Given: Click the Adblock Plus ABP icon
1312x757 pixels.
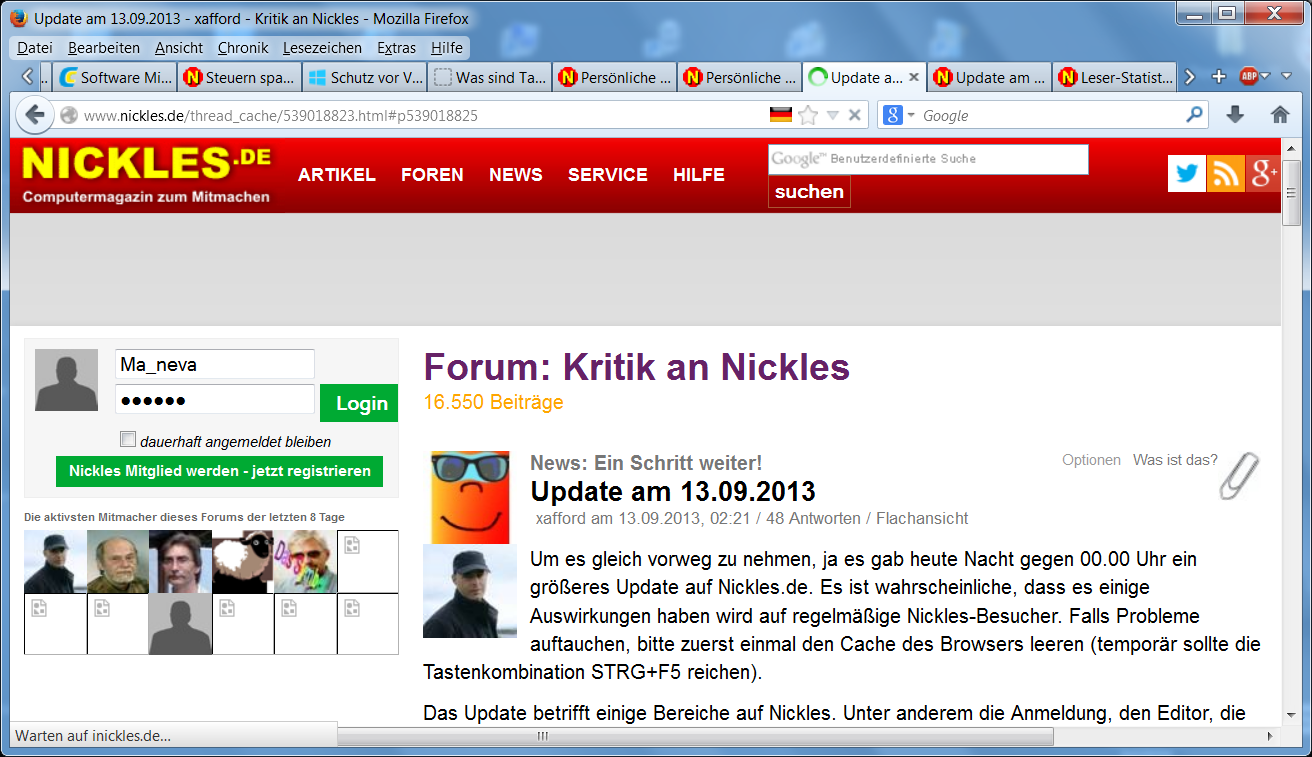Looking at the screenshot, I should [x=1248, y=77].
